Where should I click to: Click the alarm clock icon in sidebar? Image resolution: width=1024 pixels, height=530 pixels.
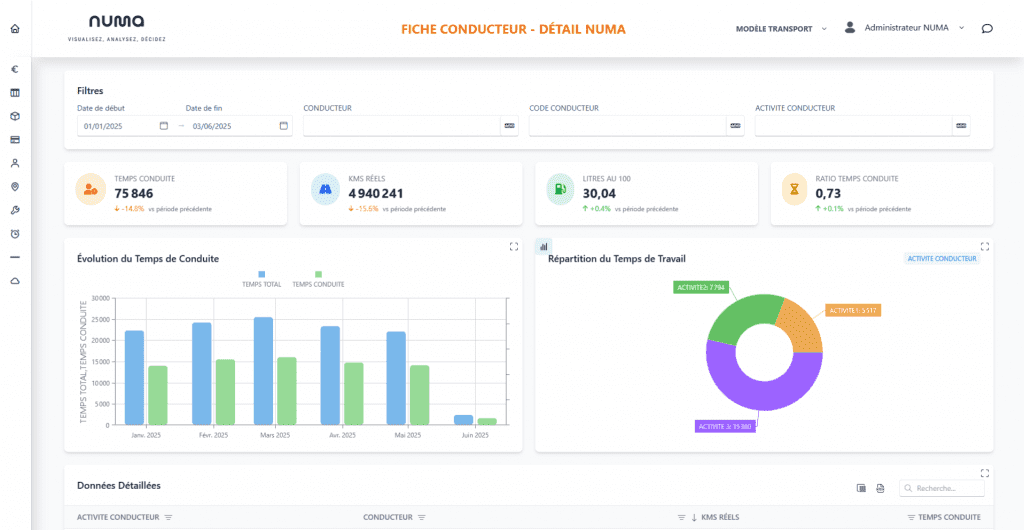click(15, 234)
